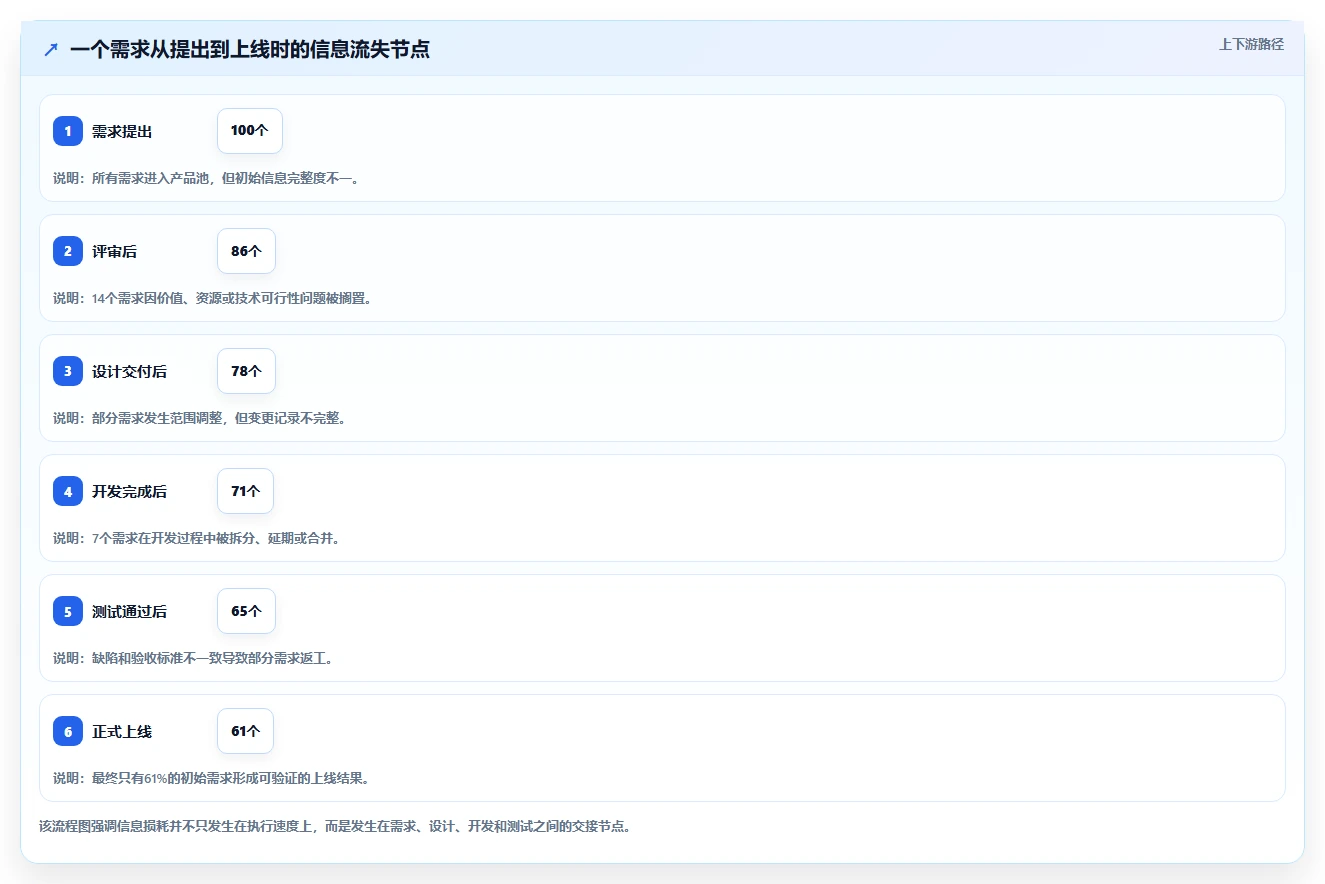The image size is (1325, 884).
Task: Select the 测试通过后 step label
Action: 129,611
